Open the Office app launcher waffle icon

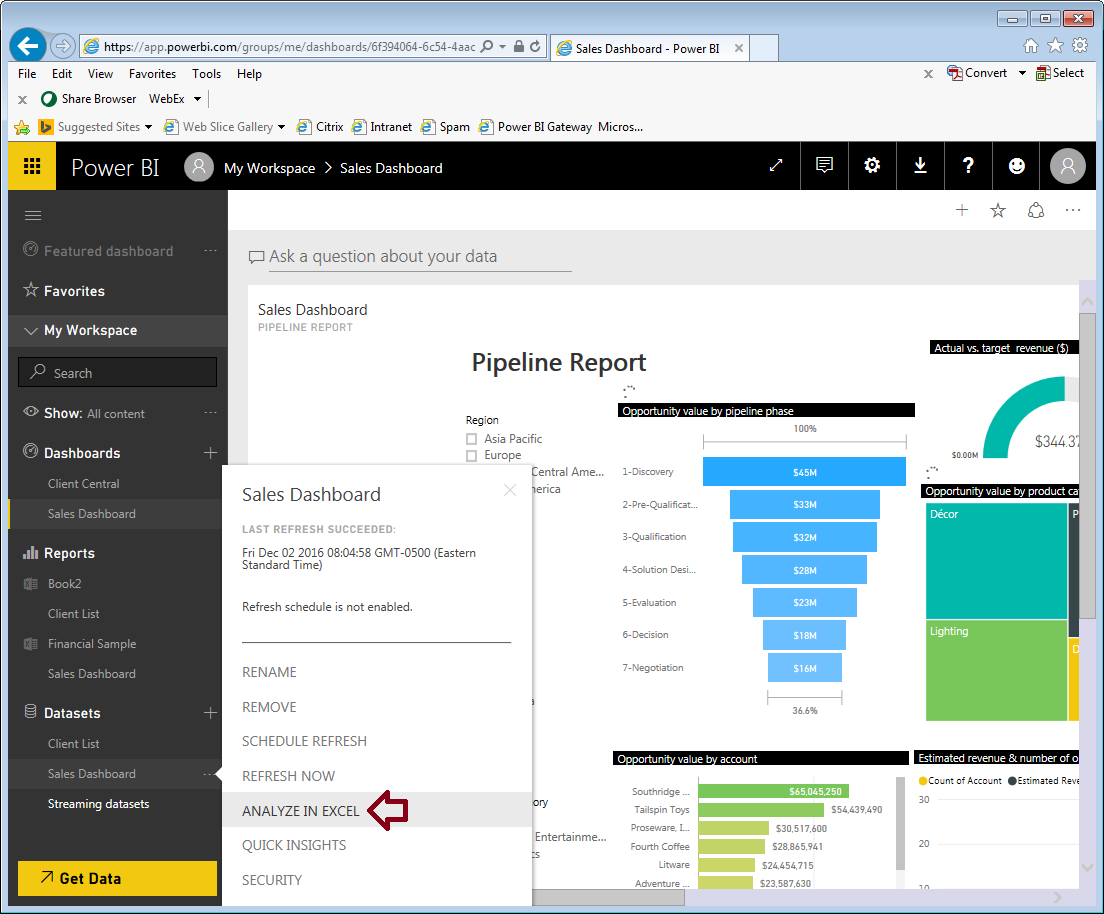click(x=31, y=166)
